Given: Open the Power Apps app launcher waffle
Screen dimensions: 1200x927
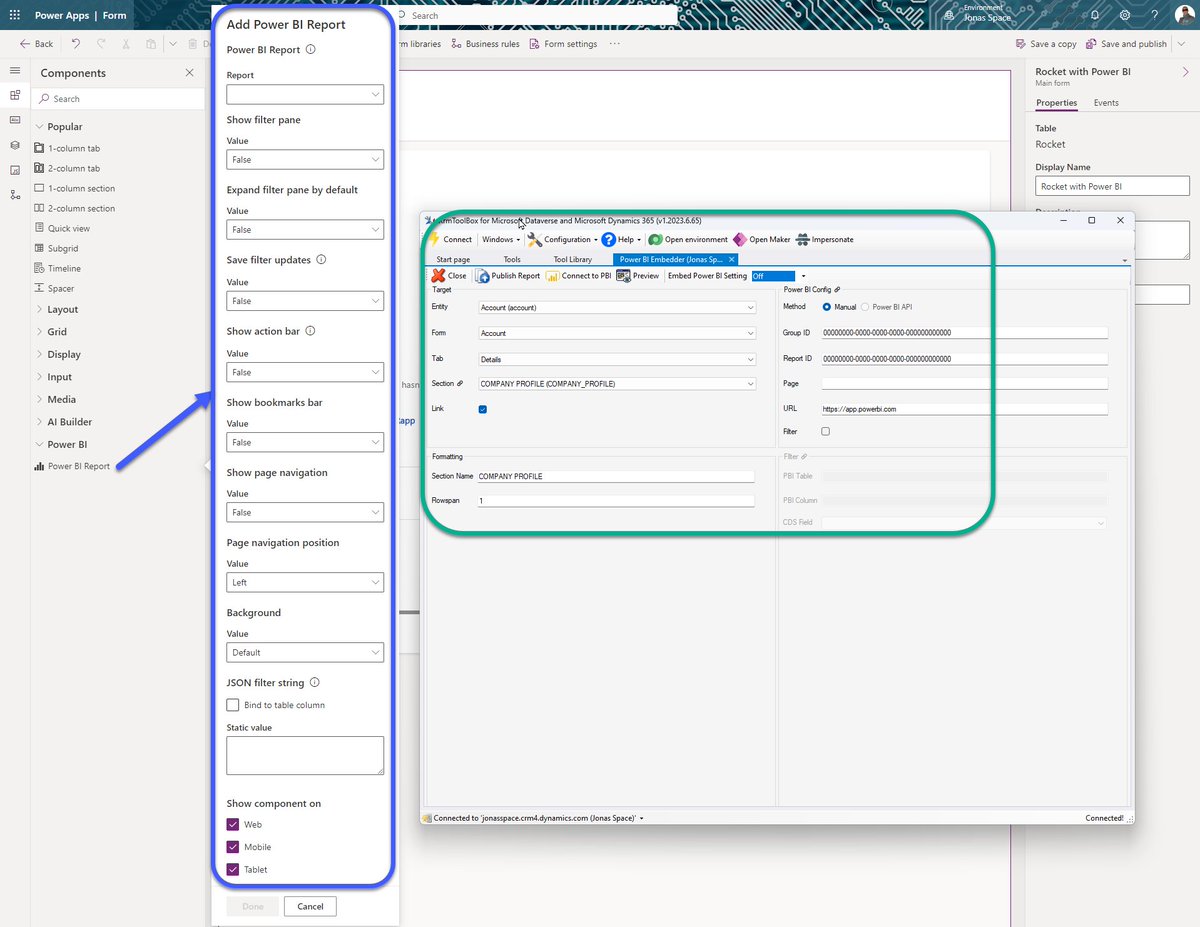Looking at the screenshot, I should [16, 15].
